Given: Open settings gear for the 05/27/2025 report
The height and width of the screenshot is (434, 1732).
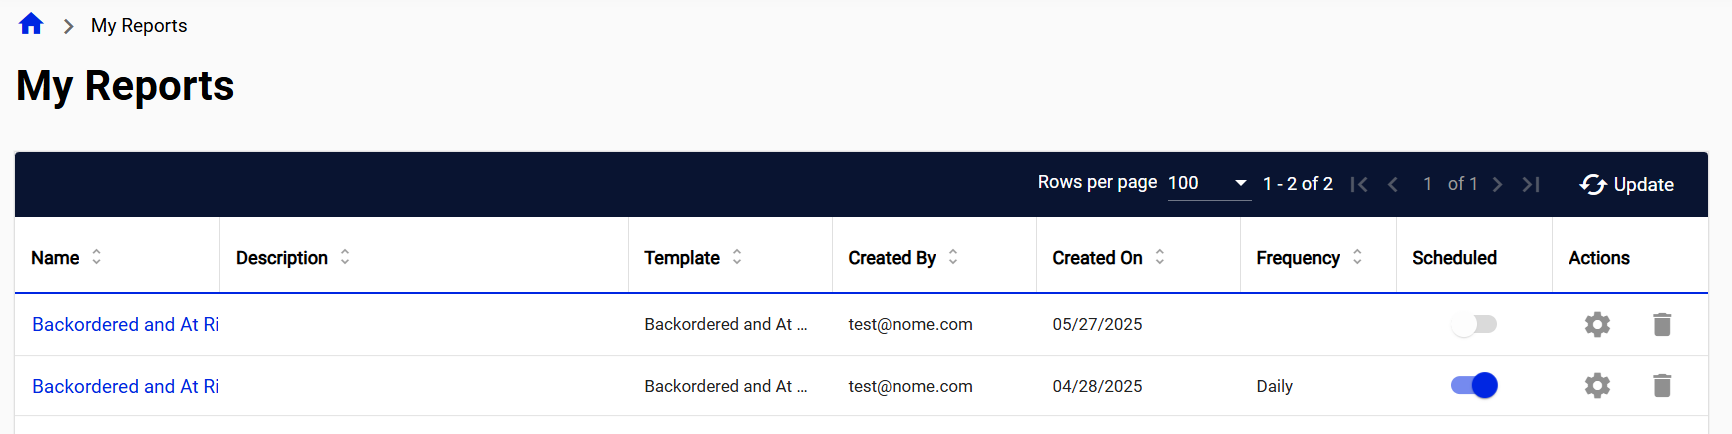Looking at the screenshot, I should tap(1597, 324).
